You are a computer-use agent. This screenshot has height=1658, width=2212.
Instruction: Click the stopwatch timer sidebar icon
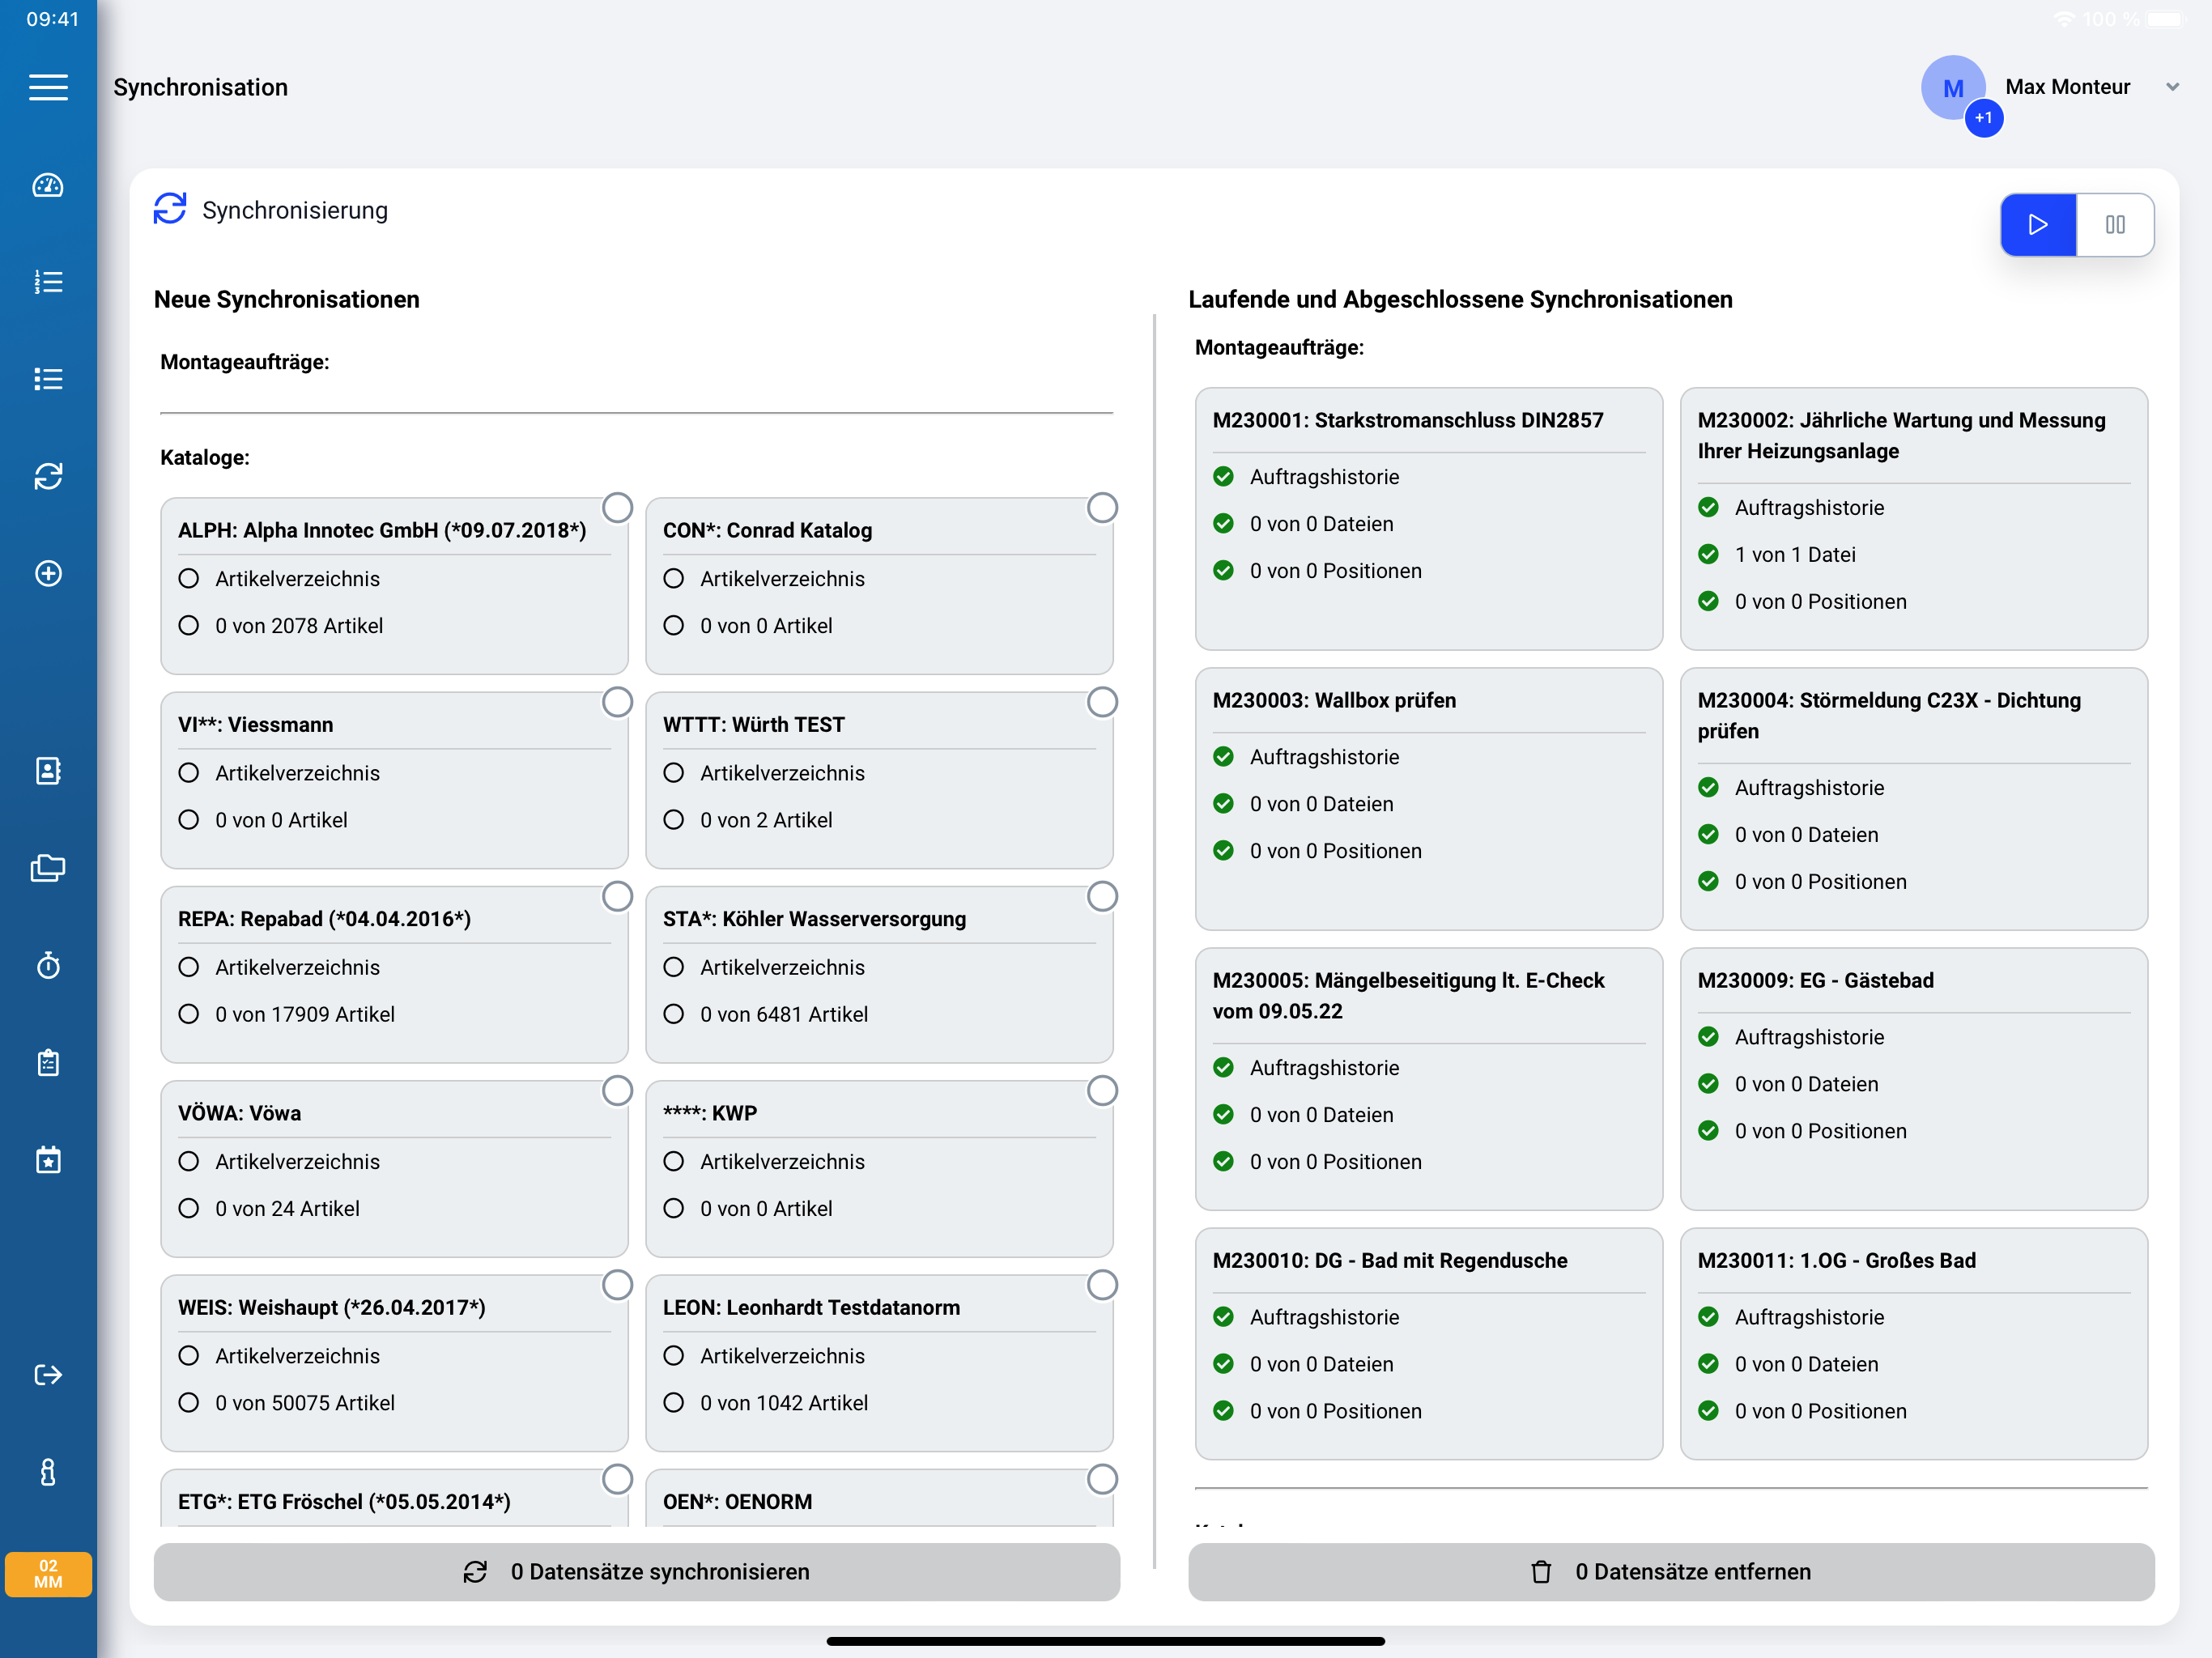click(x=48, y=965)
